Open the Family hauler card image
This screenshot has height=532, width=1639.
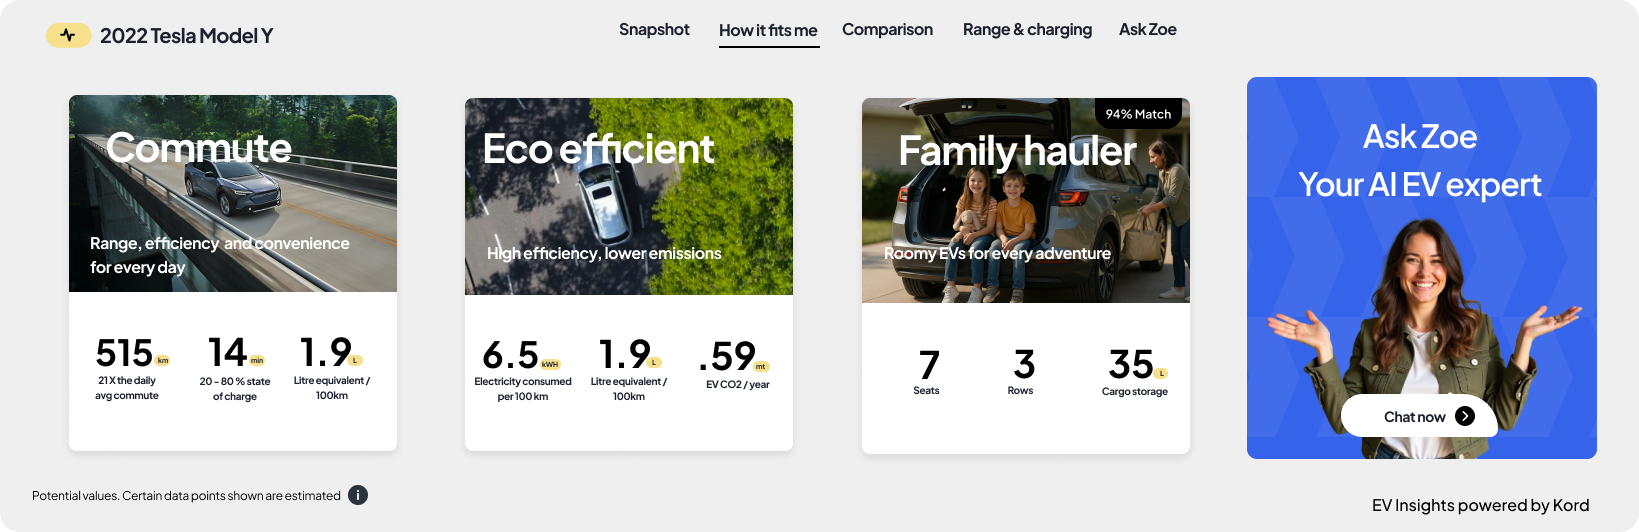click(x=1025, y=201)
